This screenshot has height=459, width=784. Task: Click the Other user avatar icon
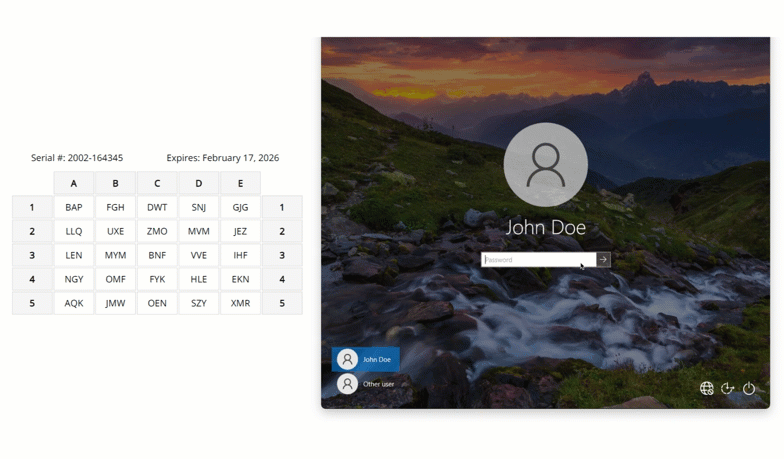(347, 384)
